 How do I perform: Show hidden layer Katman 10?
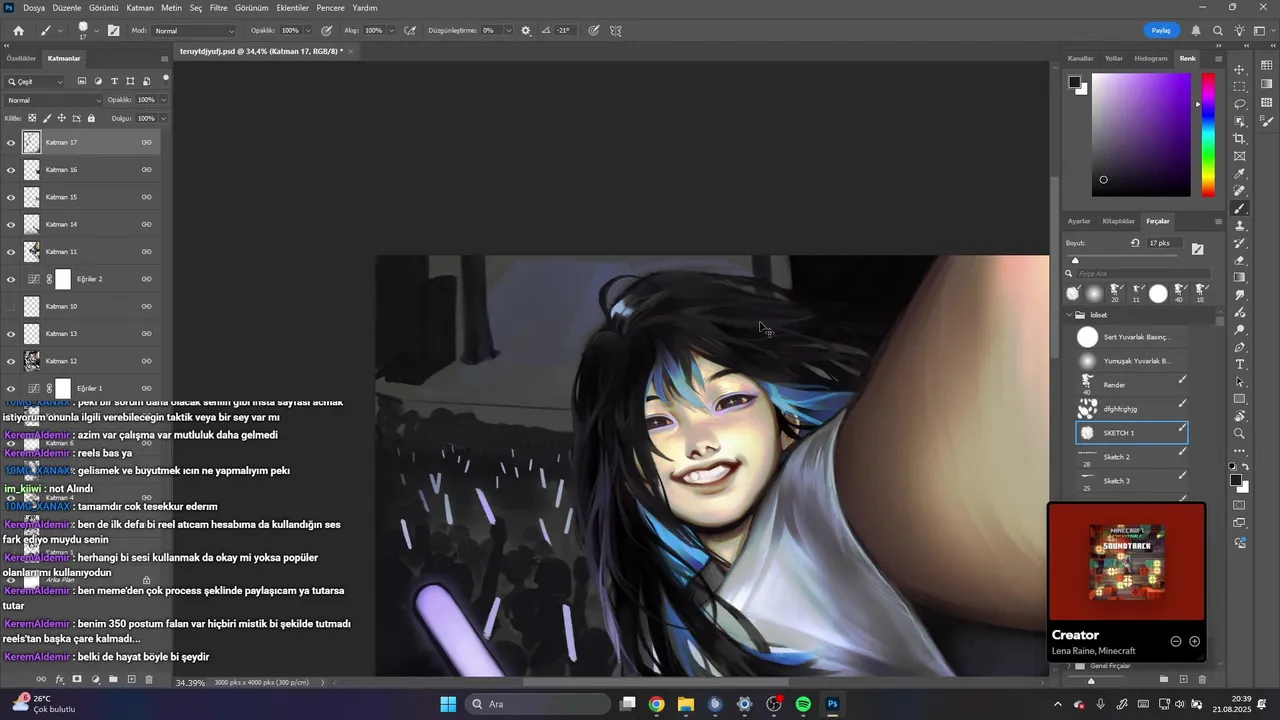coord(11,307)
